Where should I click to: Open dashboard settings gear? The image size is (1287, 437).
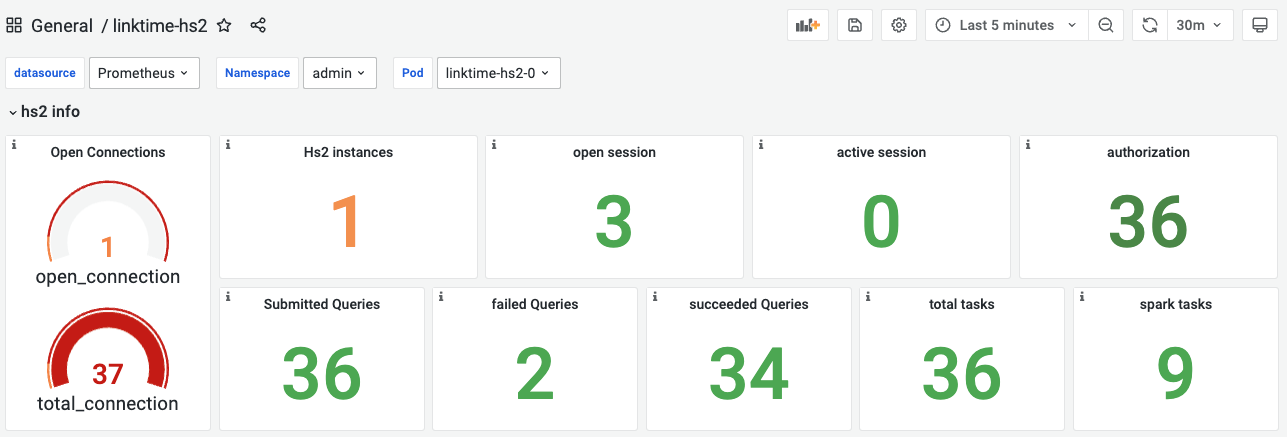coord(899,25)
